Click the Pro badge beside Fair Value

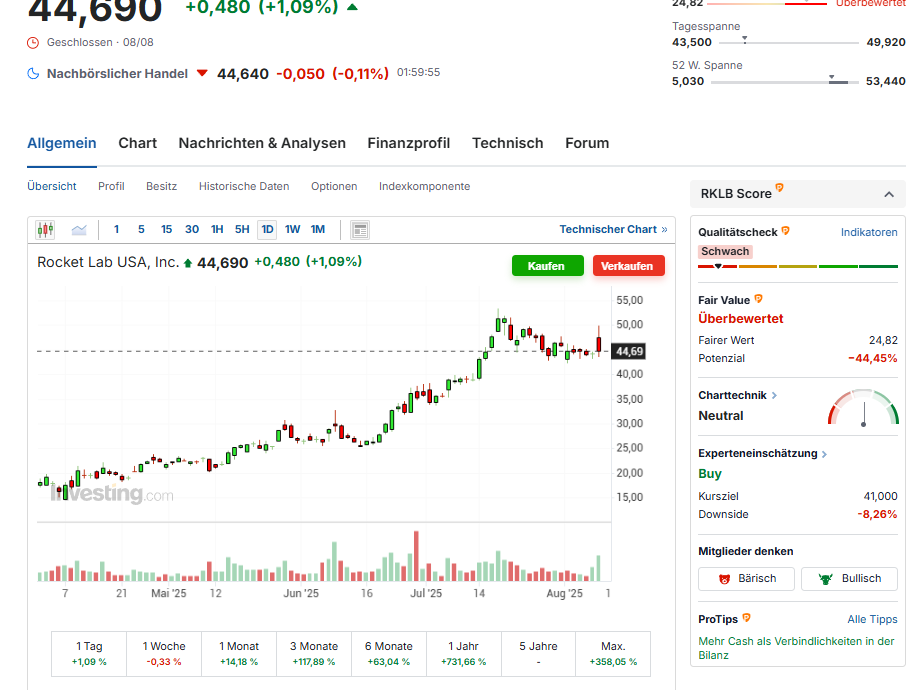(x=759, y=299)
